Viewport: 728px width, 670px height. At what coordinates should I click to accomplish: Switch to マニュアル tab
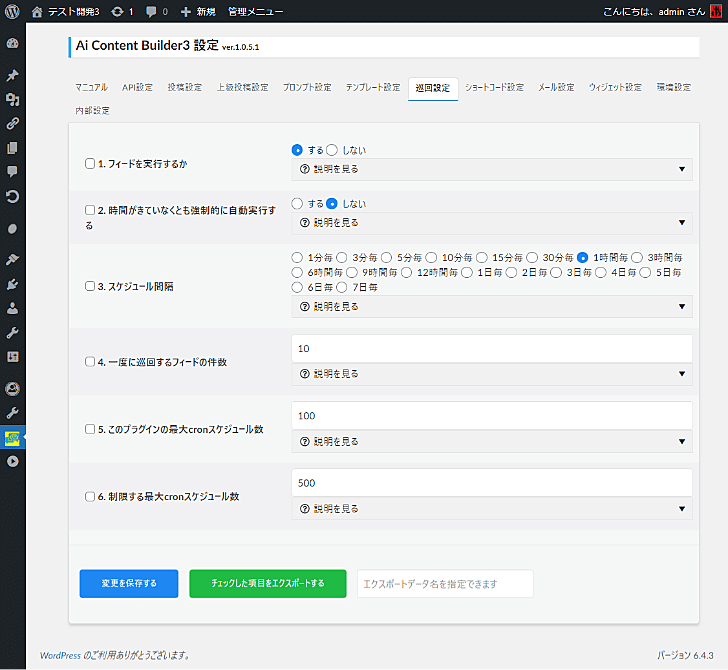(x=91, y=87)
